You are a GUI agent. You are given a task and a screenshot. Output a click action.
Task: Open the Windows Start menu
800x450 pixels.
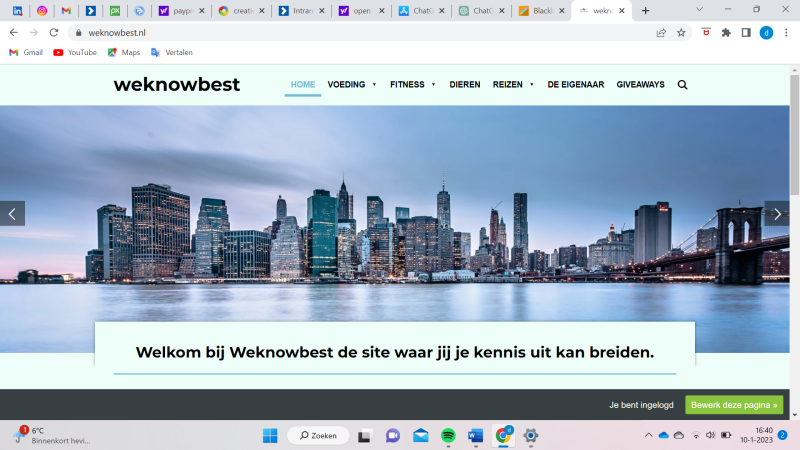(270, 435)
